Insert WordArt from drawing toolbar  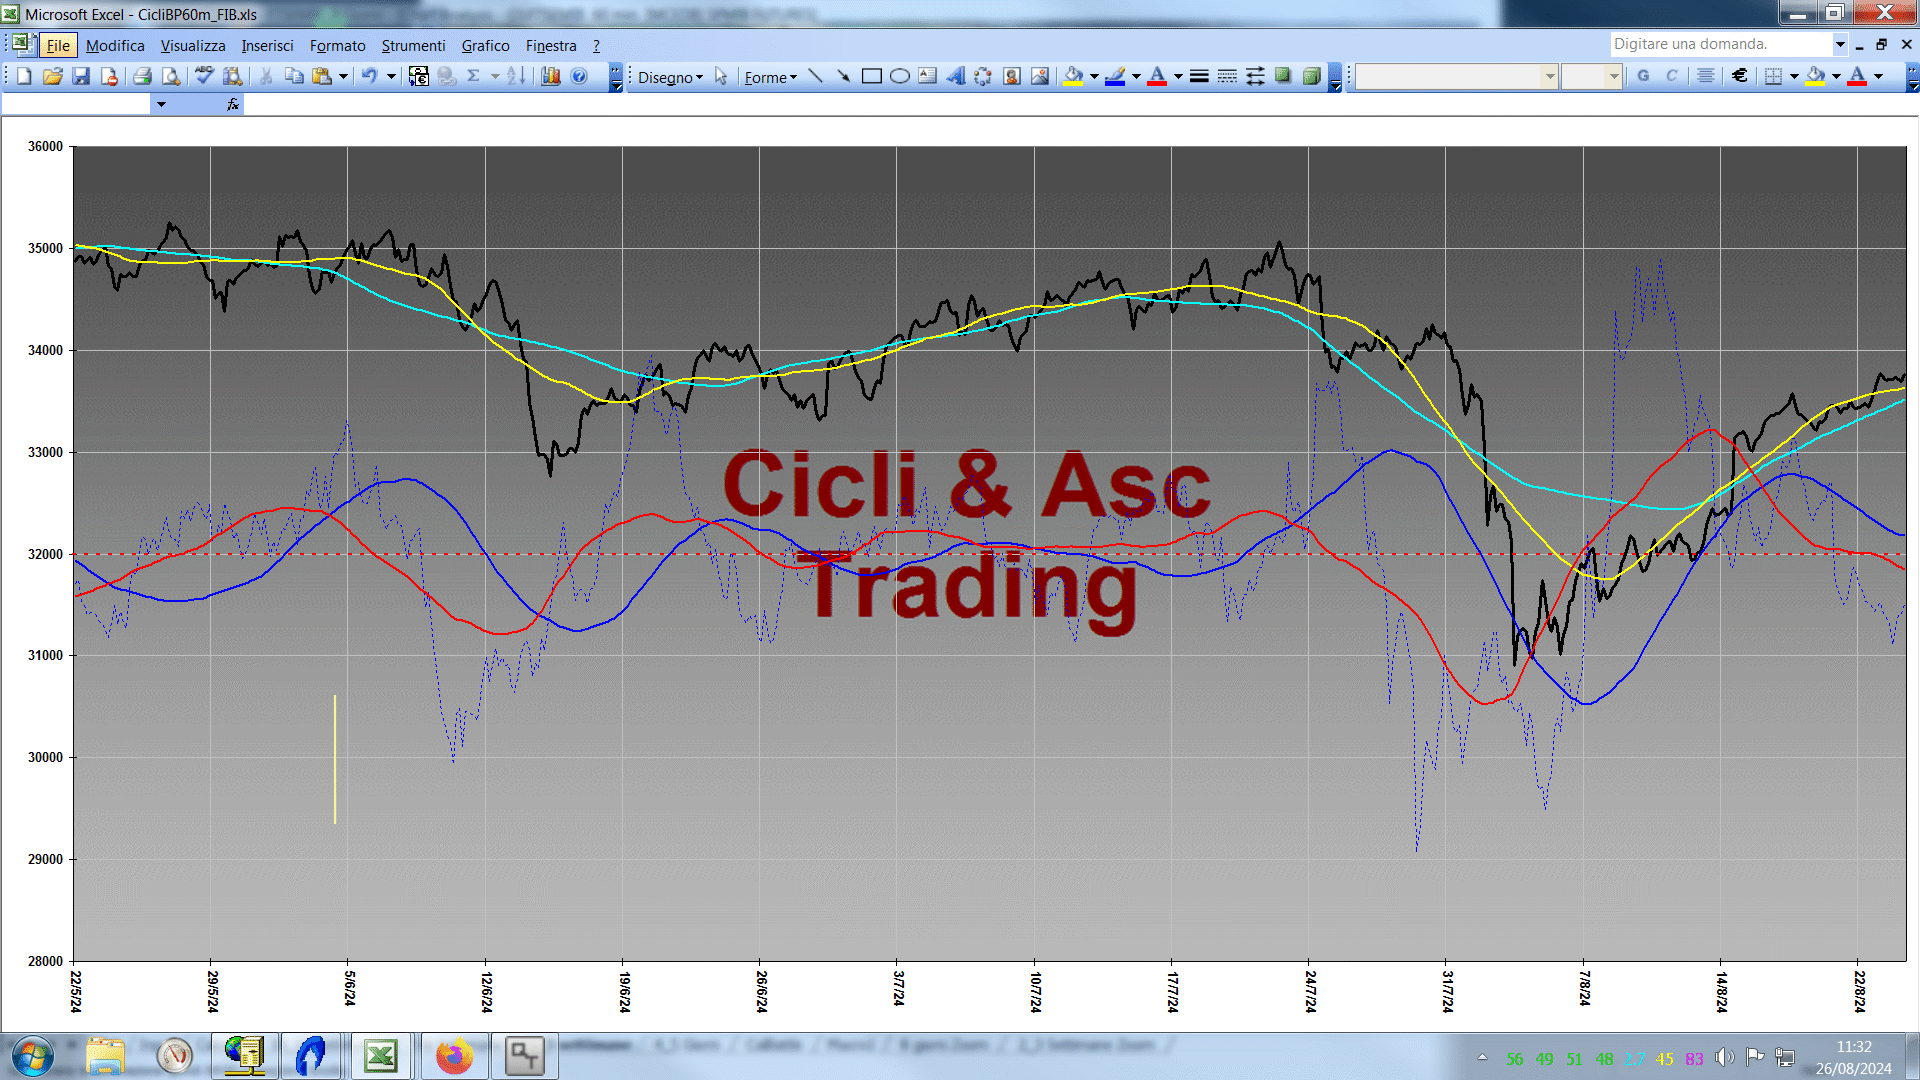955,76
